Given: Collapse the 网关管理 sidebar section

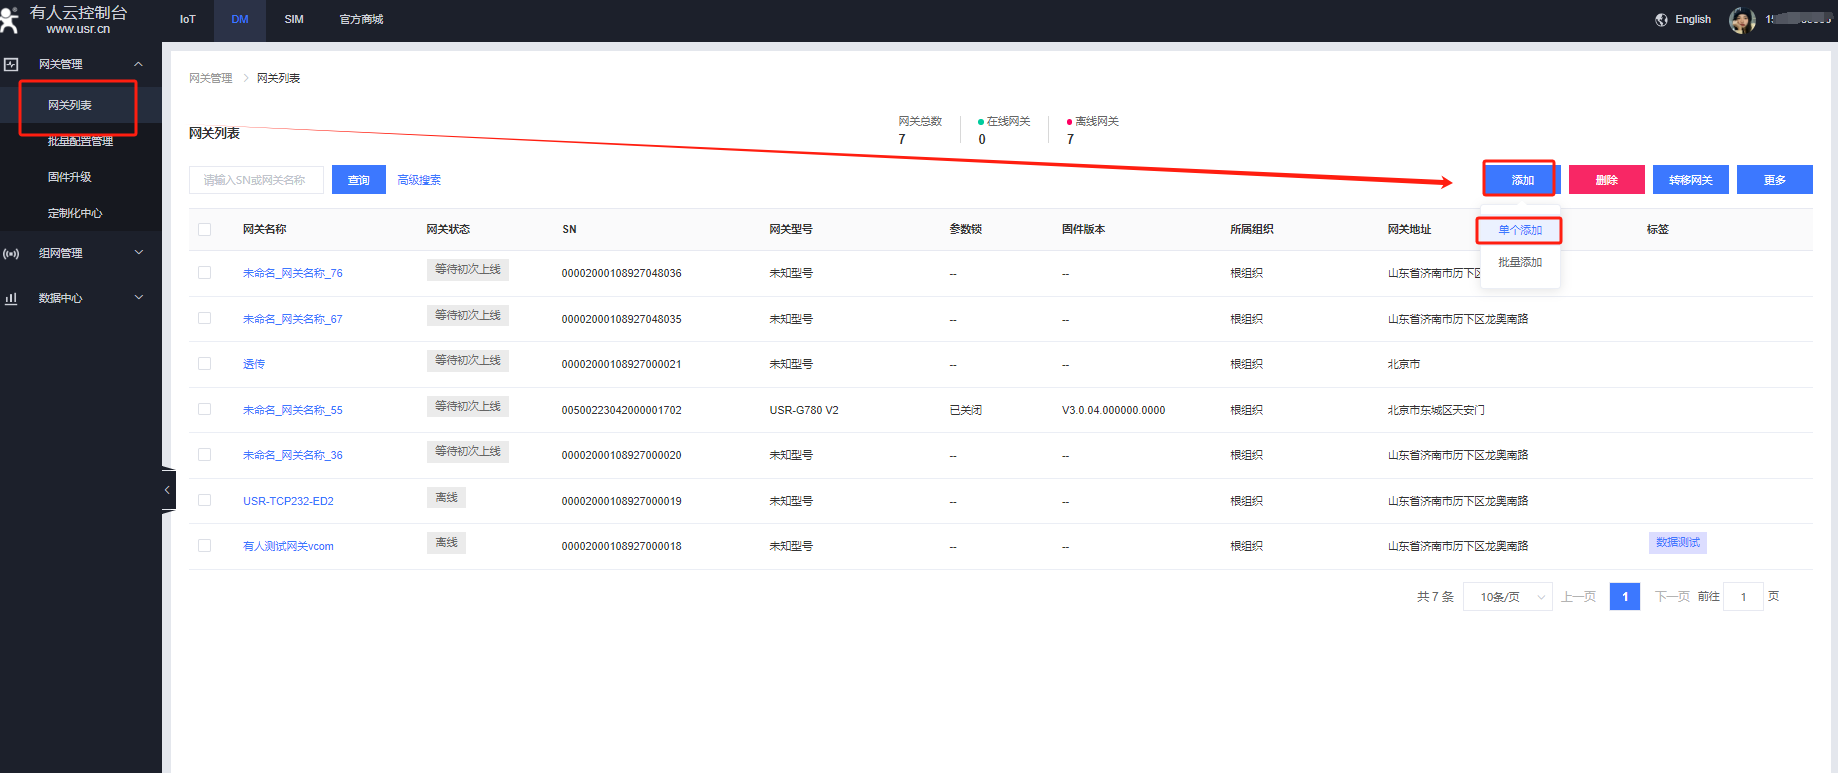Looking at the screenshot, I should [139, 64].
